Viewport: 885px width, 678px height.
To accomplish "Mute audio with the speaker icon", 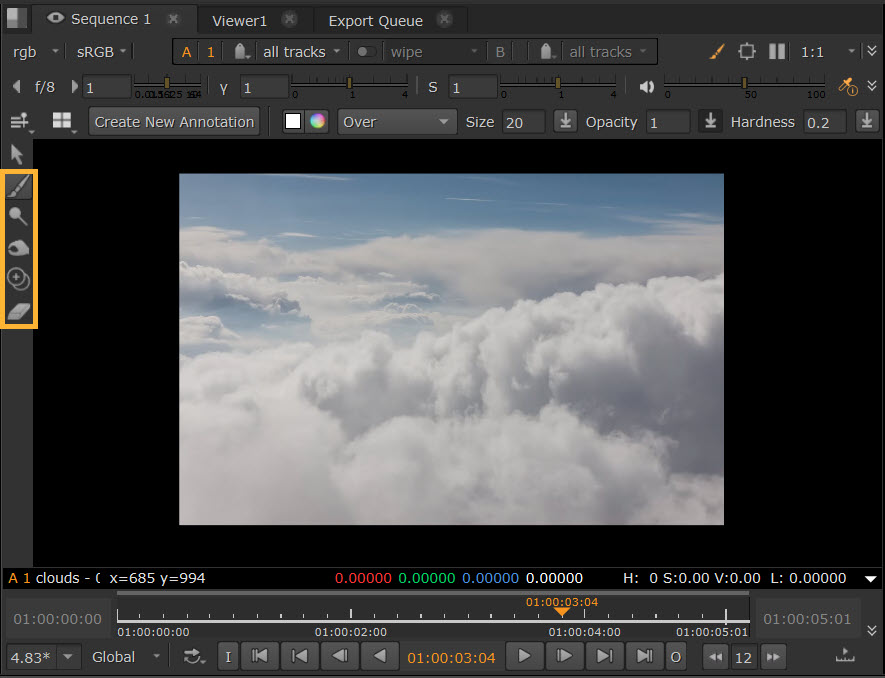I will 647,87.
